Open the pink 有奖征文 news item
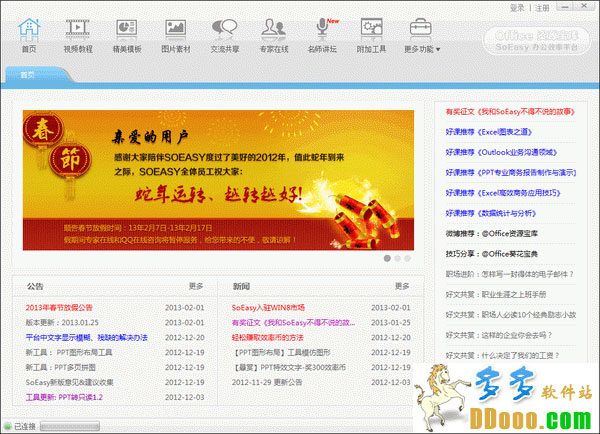 tap(293, 322)
